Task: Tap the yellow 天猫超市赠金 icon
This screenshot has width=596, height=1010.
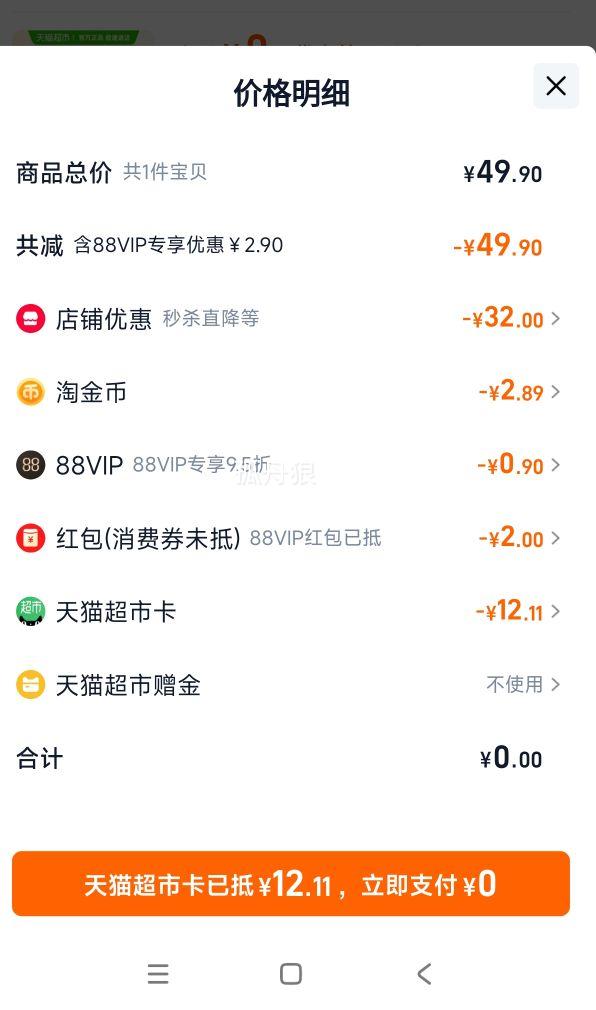Action: [x=30, y=685]
